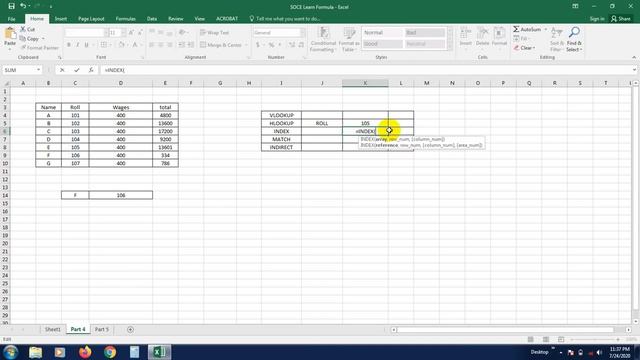Click the accounting dollar format icon
This screenshot has width=640, height=360.
pos(258,45)
